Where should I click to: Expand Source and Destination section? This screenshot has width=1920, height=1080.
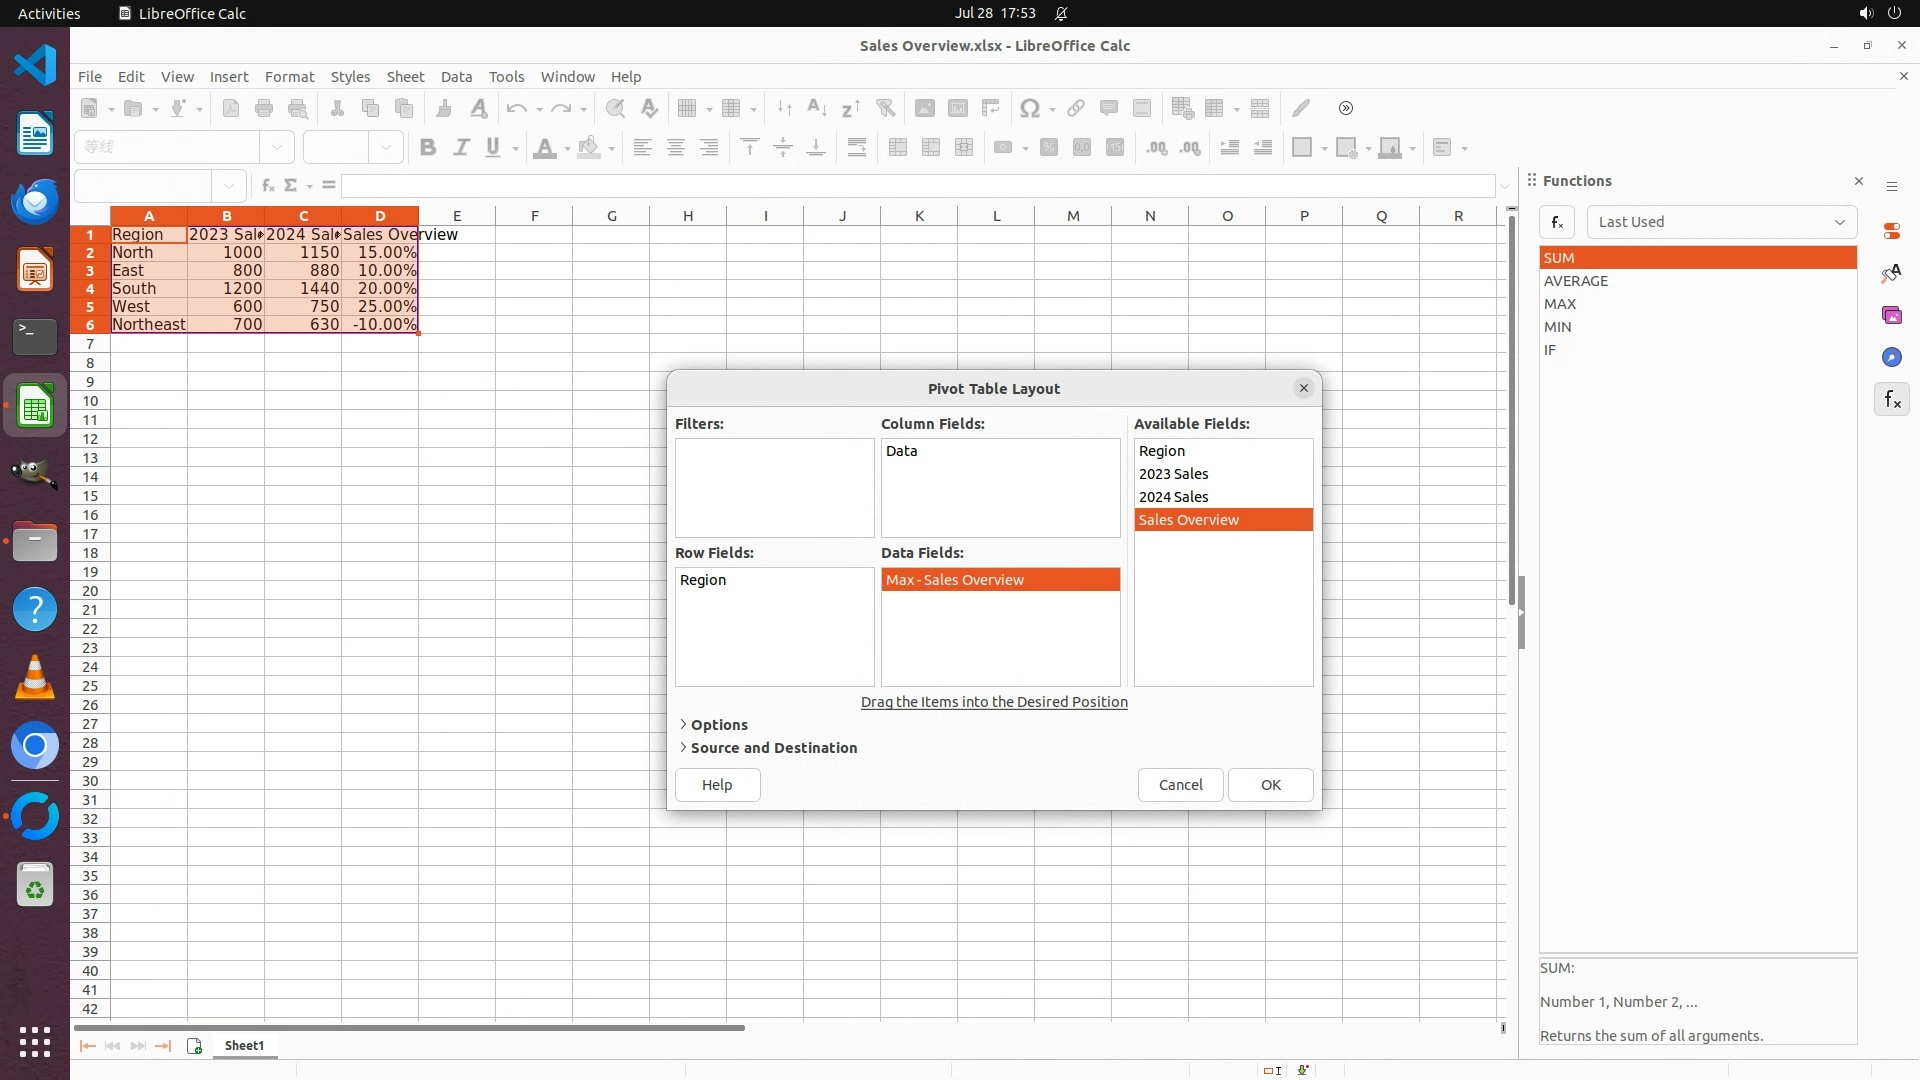tap(772, 748)
